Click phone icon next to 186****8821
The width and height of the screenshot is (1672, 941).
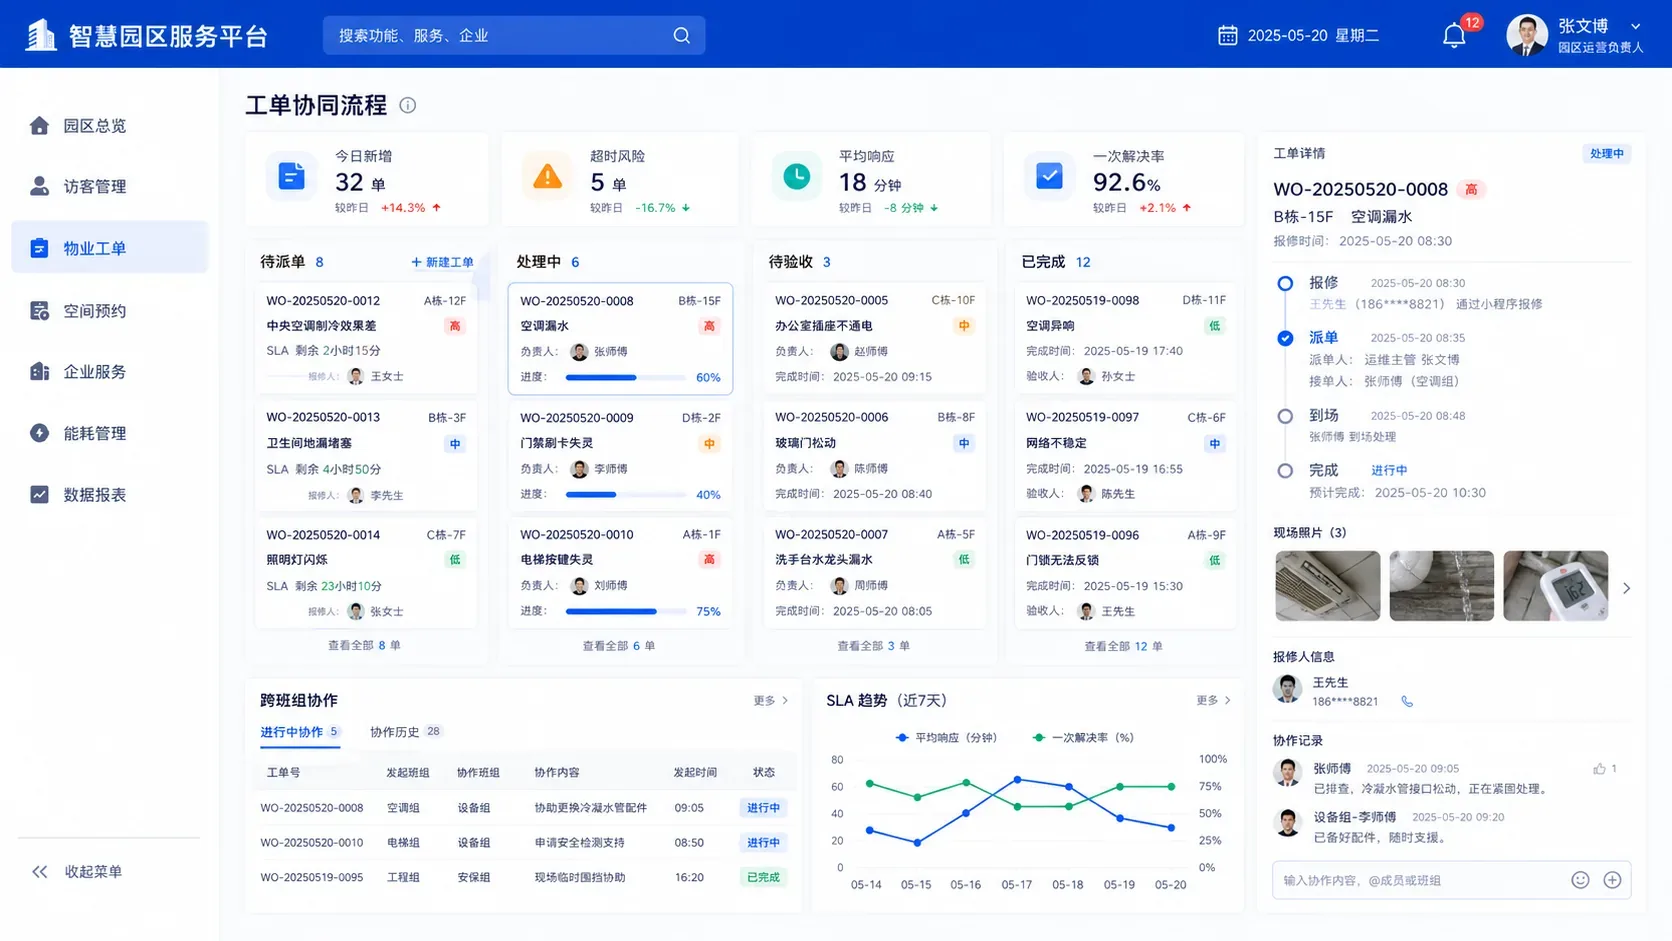pyautogui.click(x=1407, y=702)
